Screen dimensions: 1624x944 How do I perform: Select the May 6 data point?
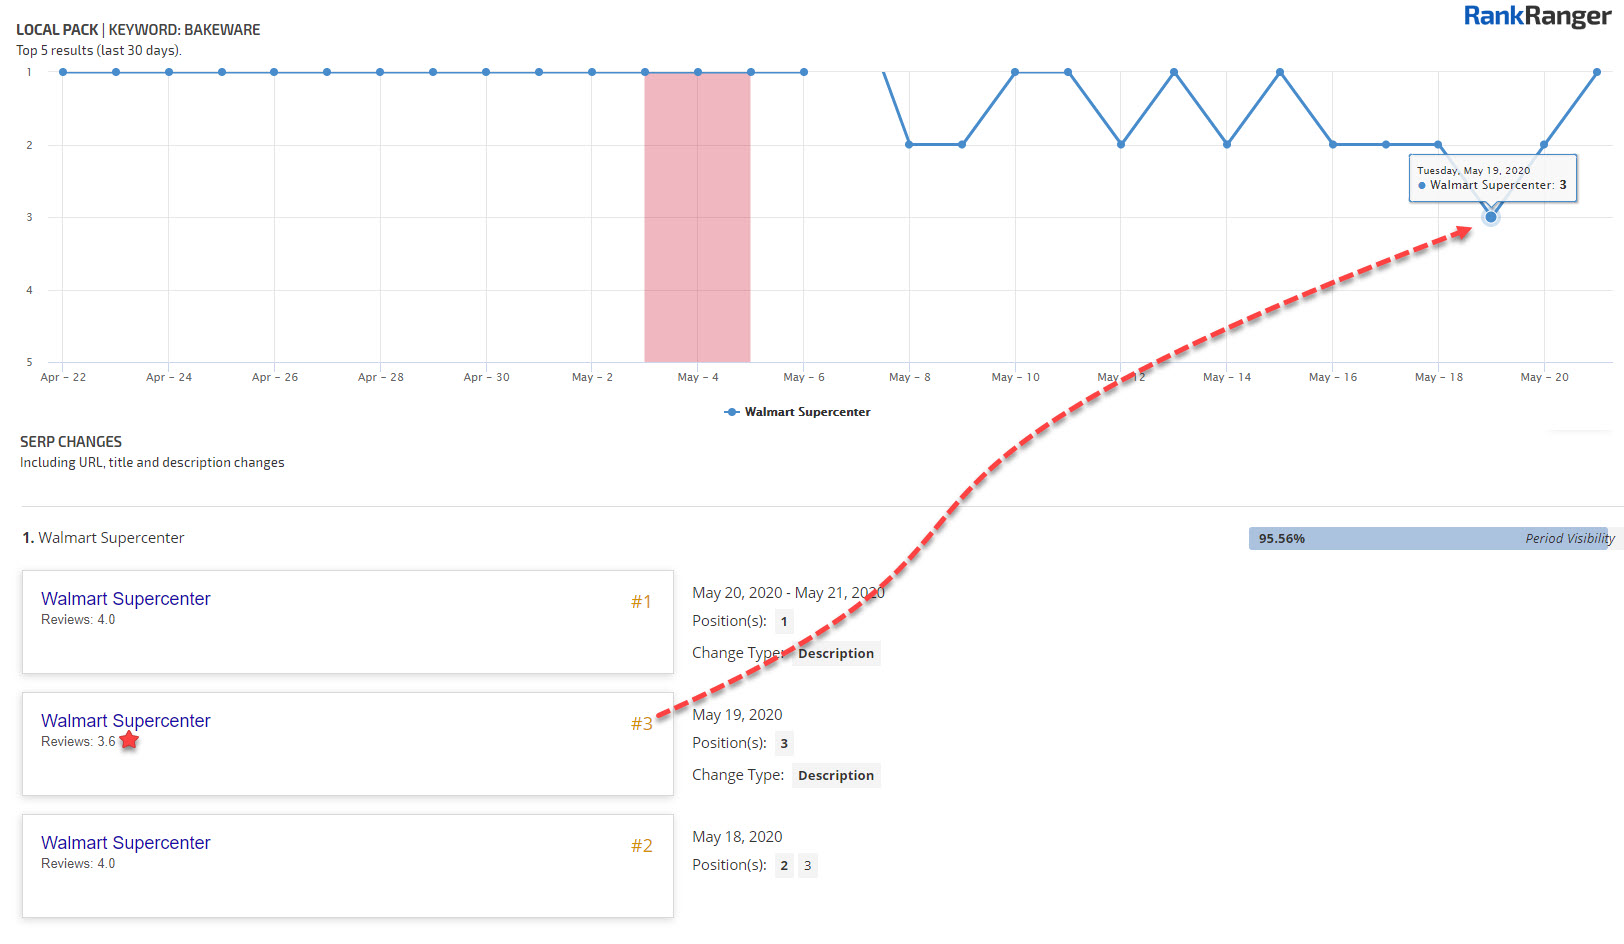[804, 72]
